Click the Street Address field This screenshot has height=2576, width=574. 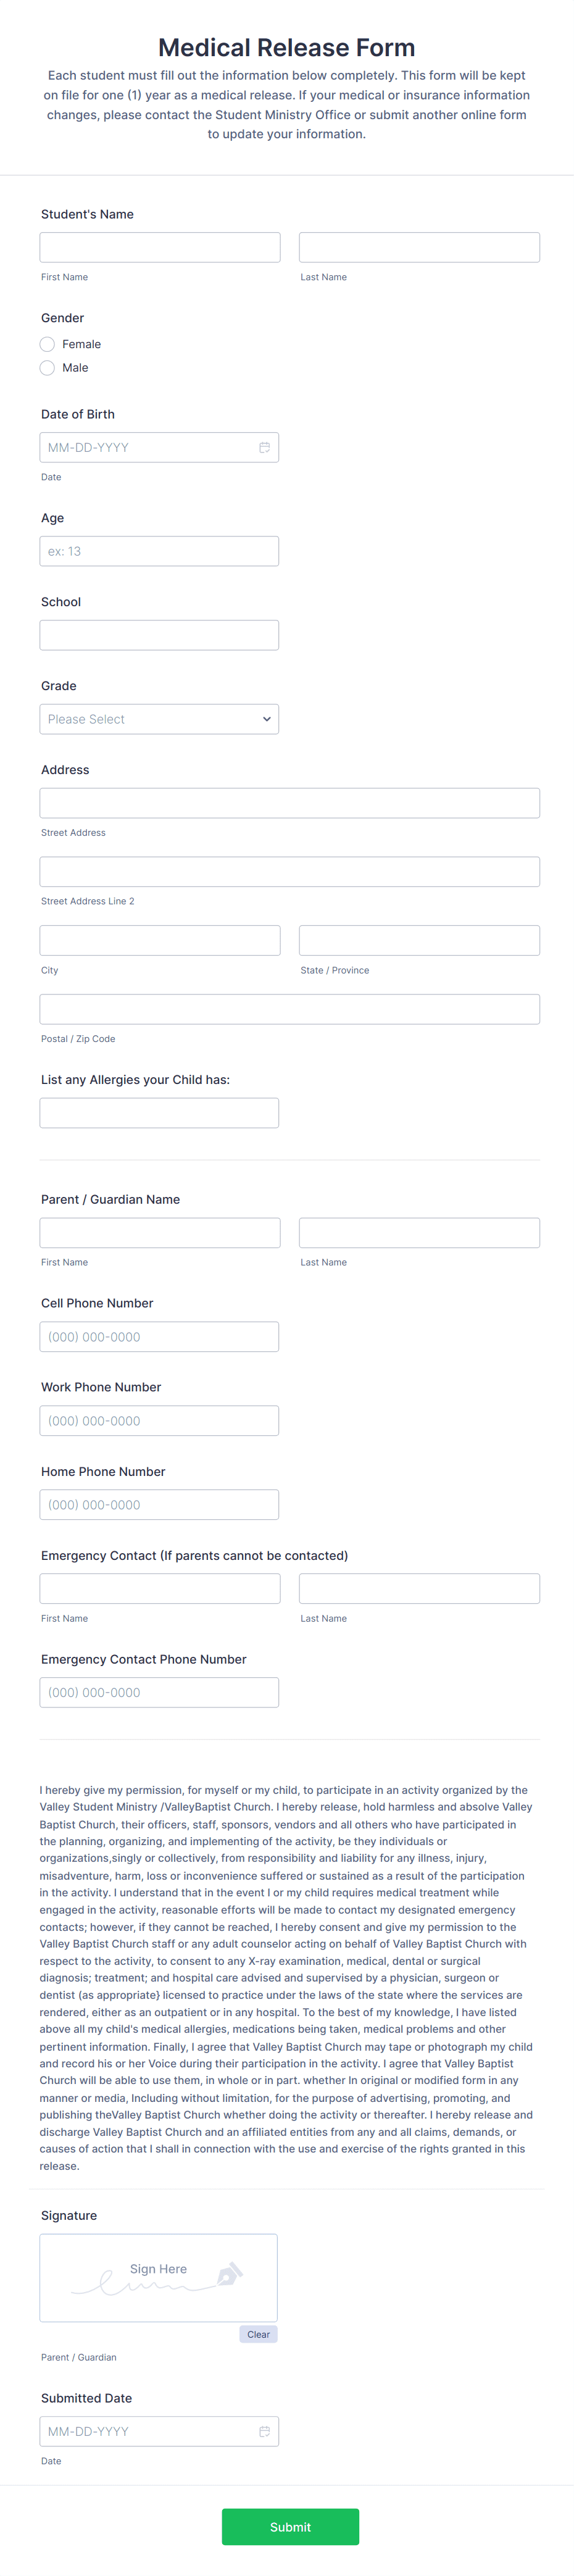pyautogui.click(x=290, y=802)
